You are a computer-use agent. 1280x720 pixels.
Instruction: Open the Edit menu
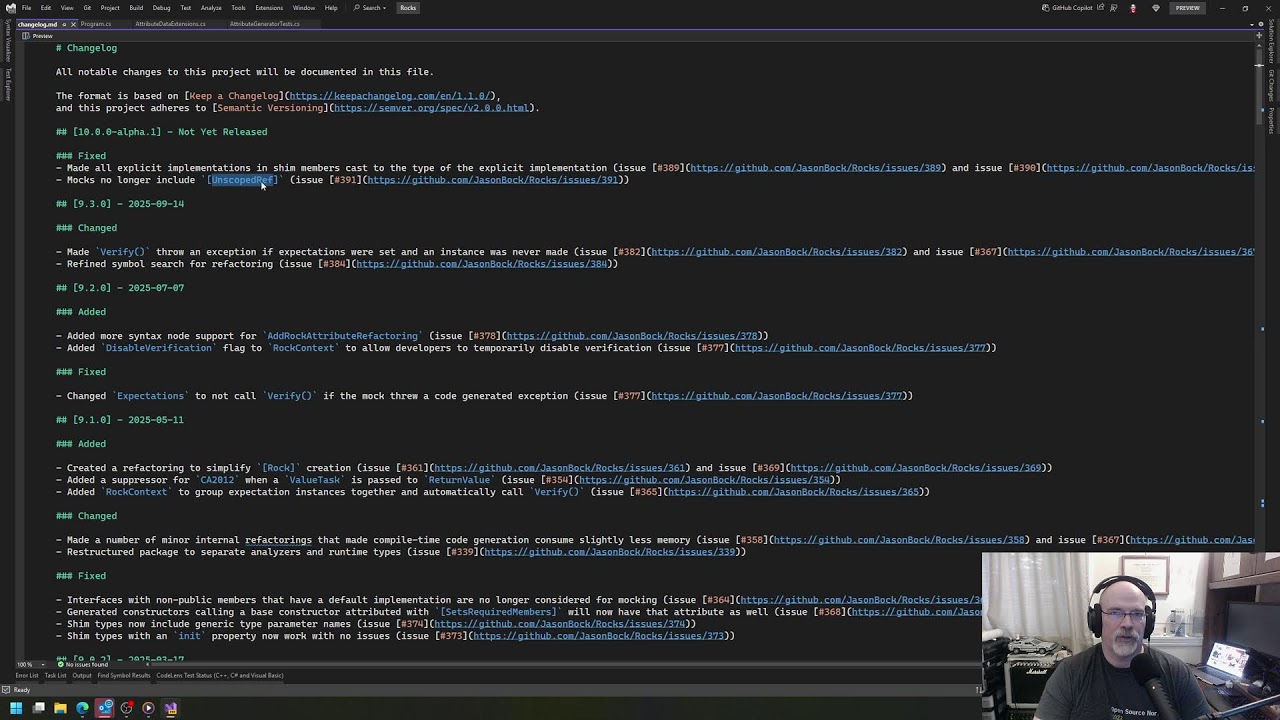46,8
